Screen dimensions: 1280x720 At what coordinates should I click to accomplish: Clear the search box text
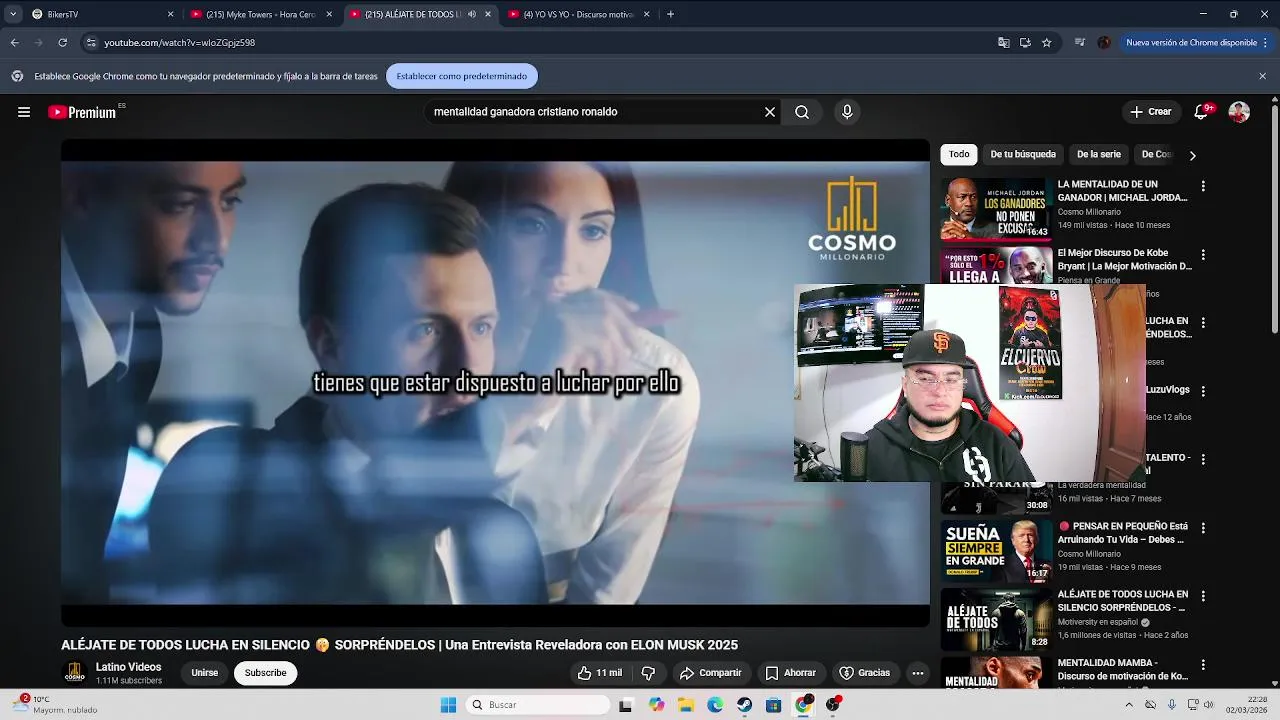(x=770, y=112)
